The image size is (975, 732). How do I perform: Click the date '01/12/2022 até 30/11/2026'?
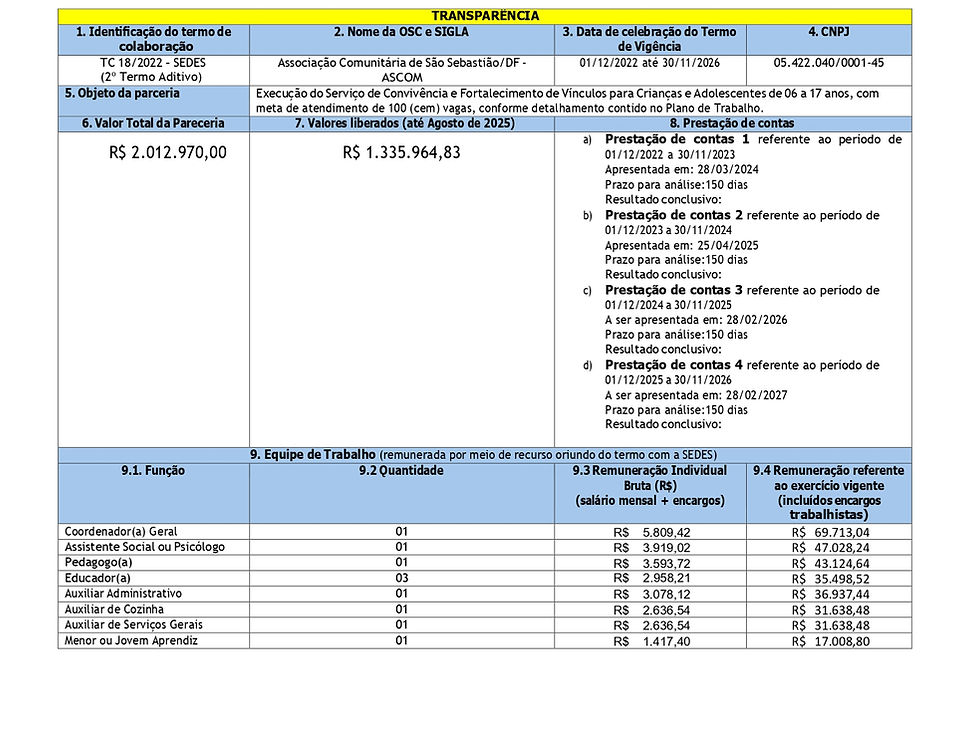click(650, 63)
